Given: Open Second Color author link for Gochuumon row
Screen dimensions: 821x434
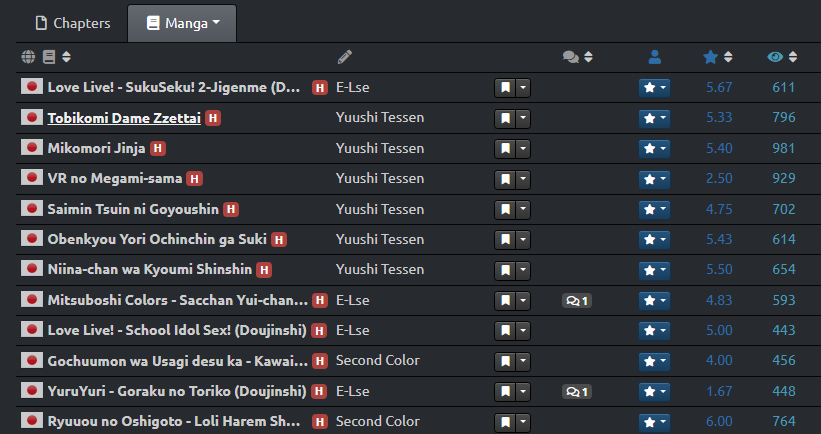Looking at the screenshot, I should click(x=377, y=360).
